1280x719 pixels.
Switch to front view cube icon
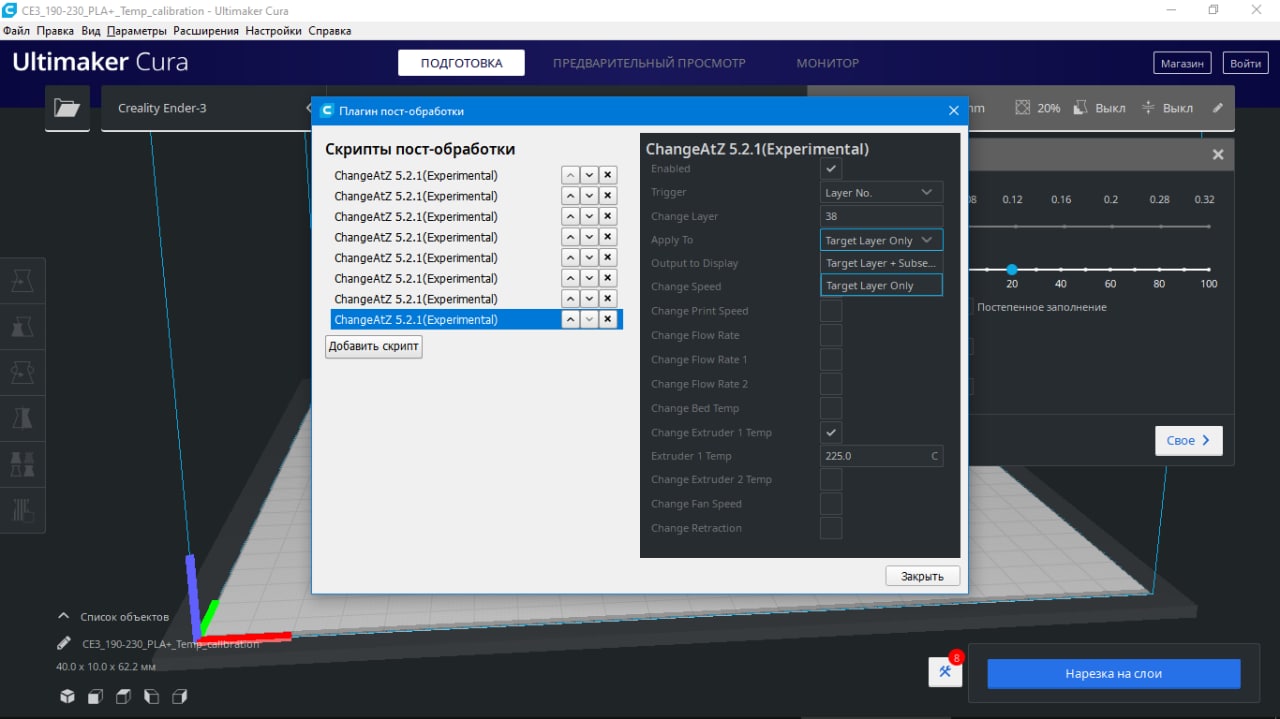pyautogui.click(x=95, y=696)
